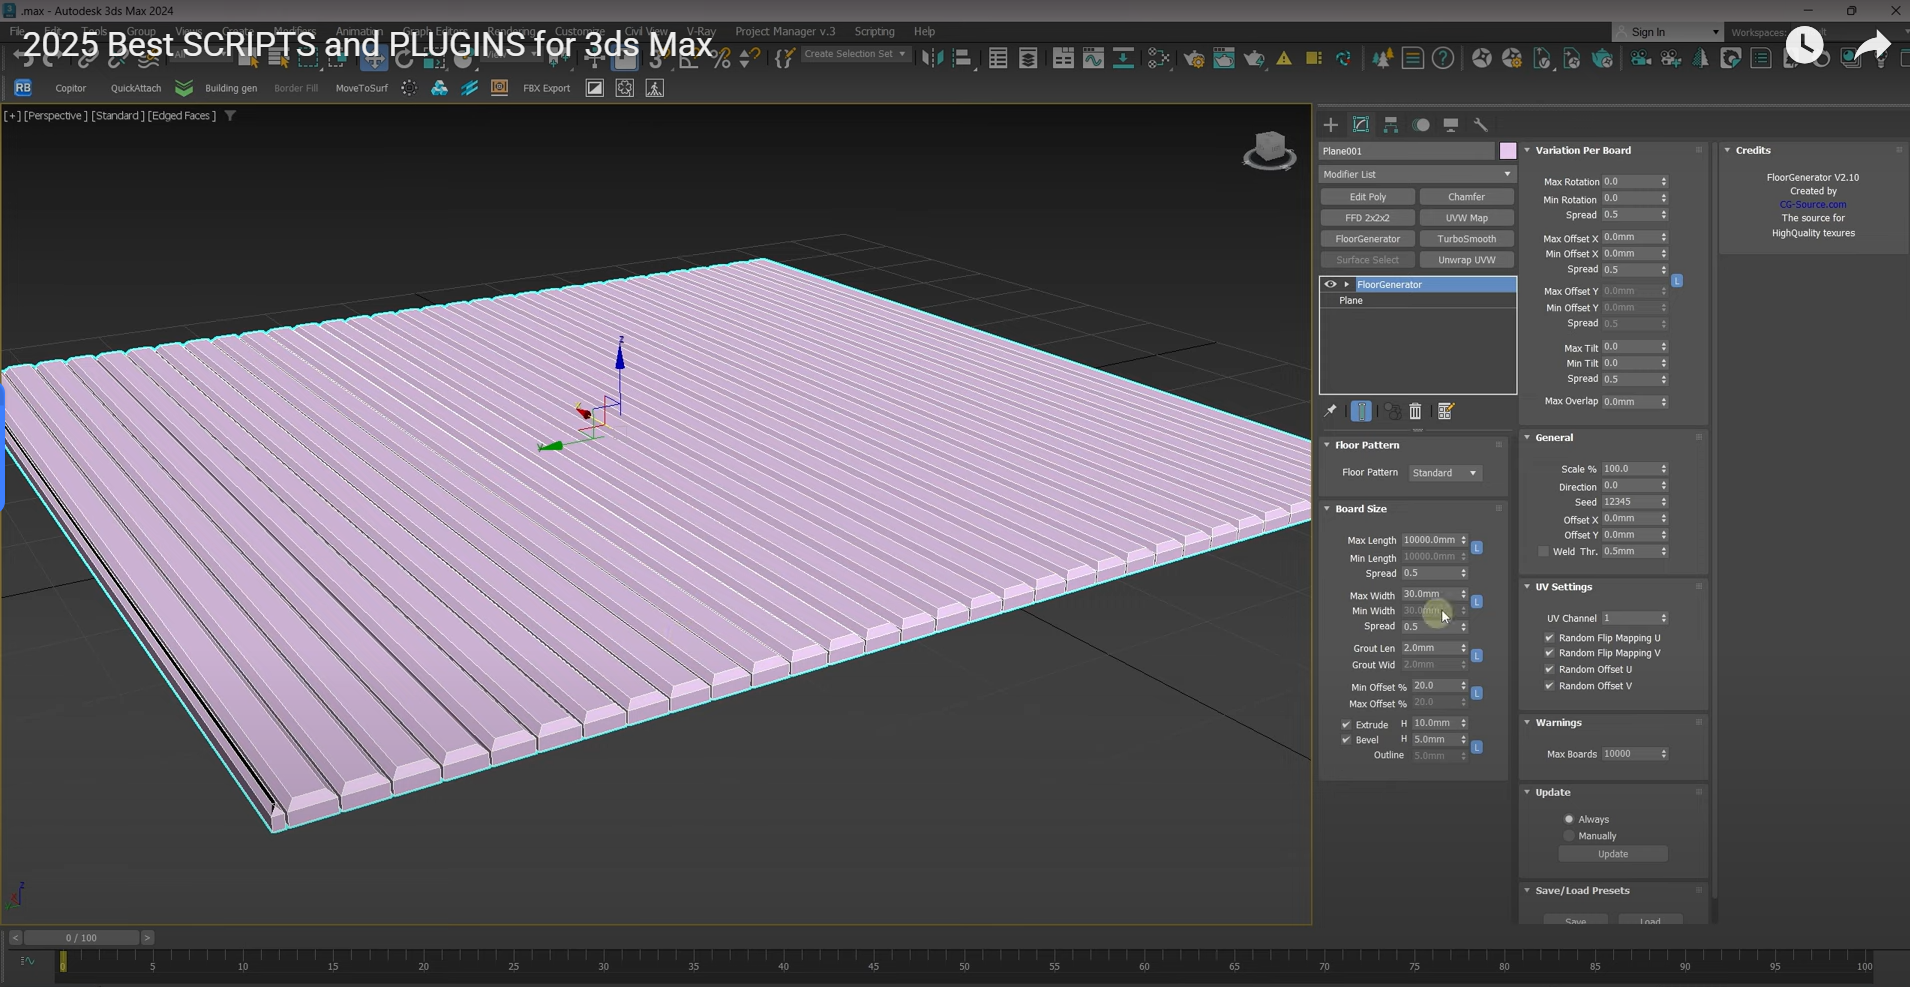Click the Pin Stack icon

click(1330, 411)
